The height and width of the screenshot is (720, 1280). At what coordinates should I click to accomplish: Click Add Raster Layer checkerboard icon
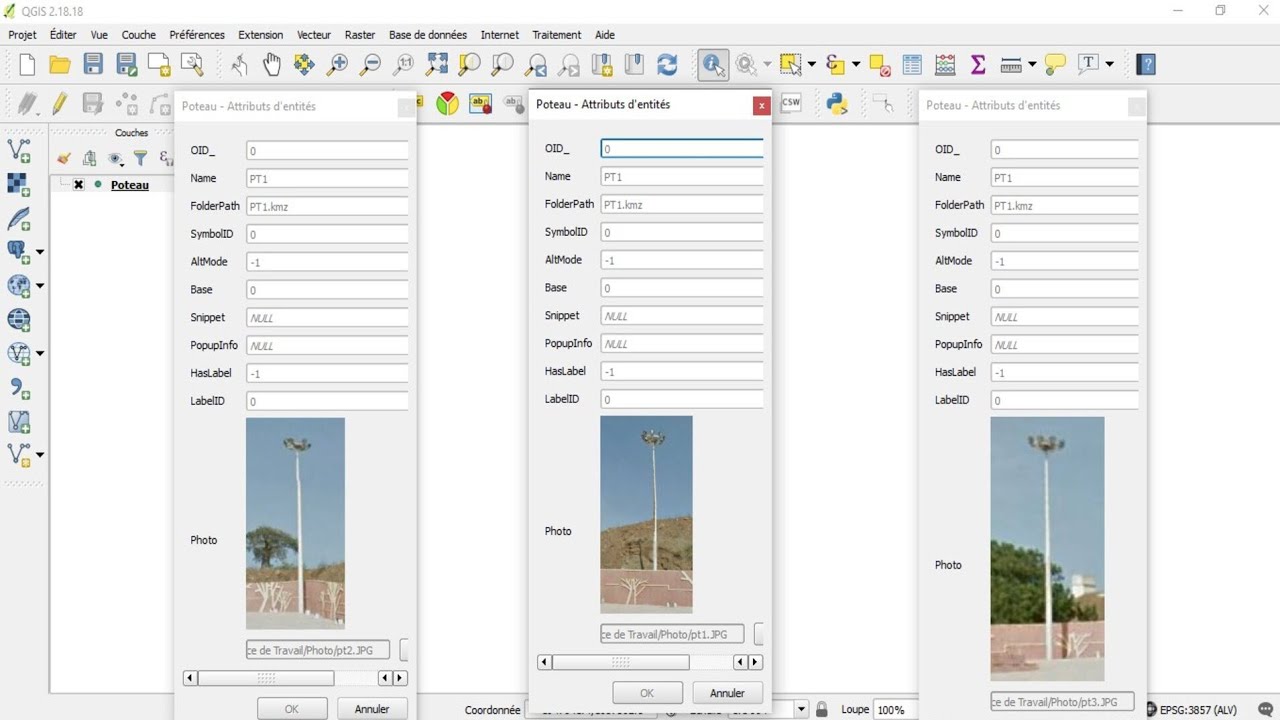click(19, 184)
